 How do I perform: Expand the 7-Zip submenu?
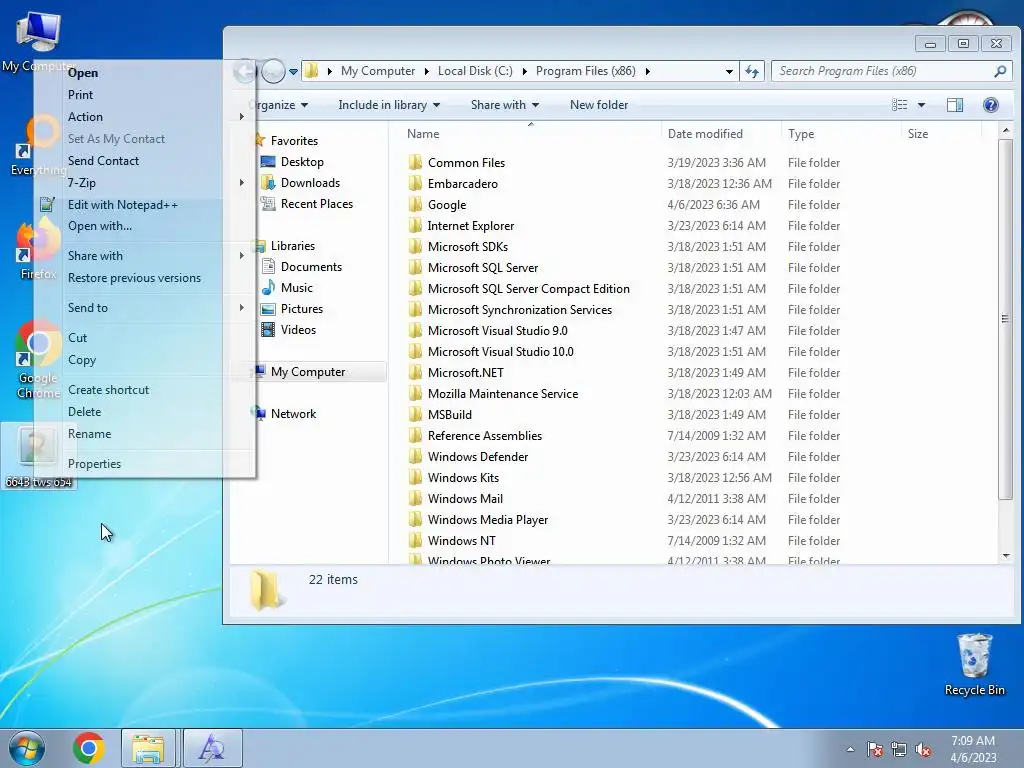click(144, 183)
